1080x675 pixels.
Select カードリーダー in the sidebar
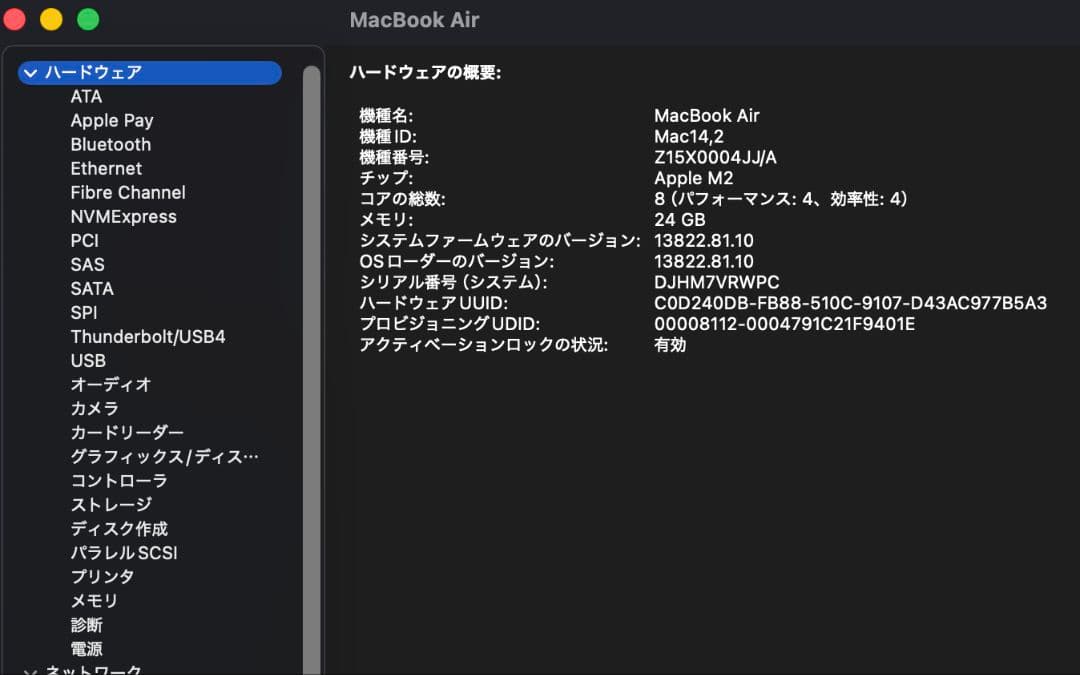pyautogui.click(x=127, y=433)
